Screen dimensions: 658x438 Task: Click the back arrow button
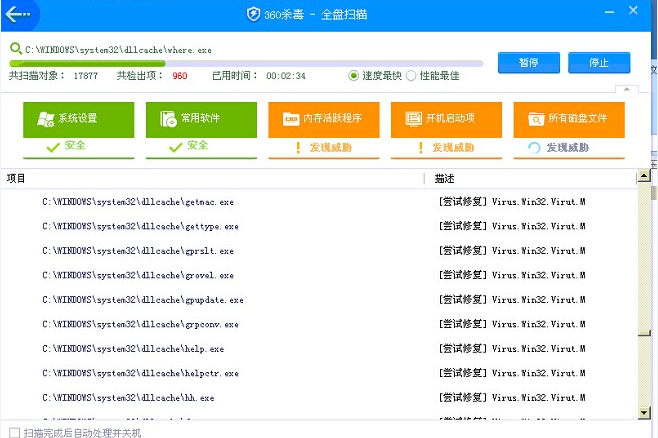19,15
